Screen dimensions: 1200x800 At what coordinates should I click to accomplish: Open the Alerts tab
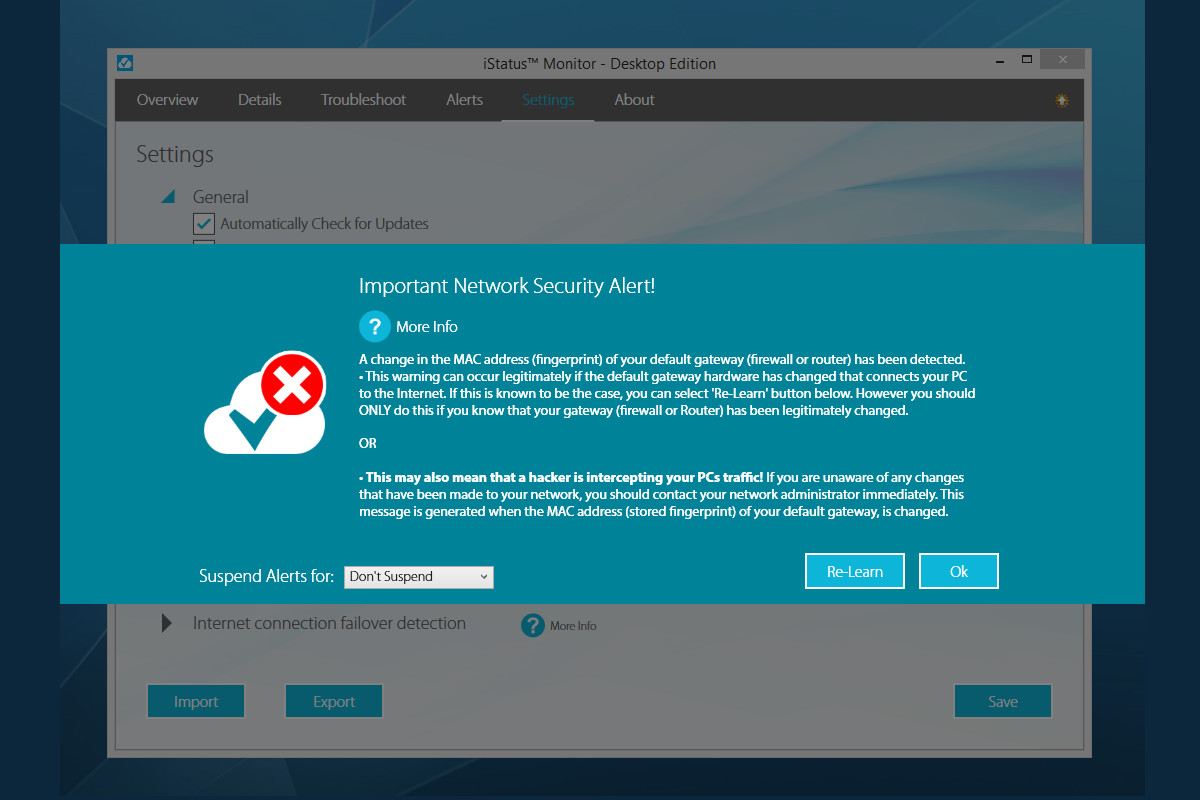coord(464,100)
